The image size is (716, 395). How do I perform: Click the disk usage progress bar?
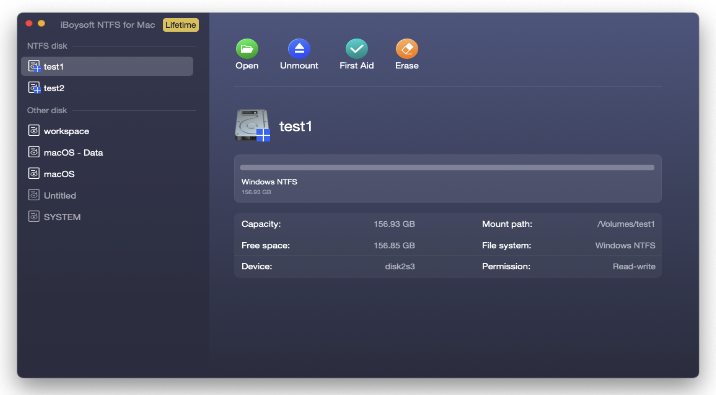point(447,168)
